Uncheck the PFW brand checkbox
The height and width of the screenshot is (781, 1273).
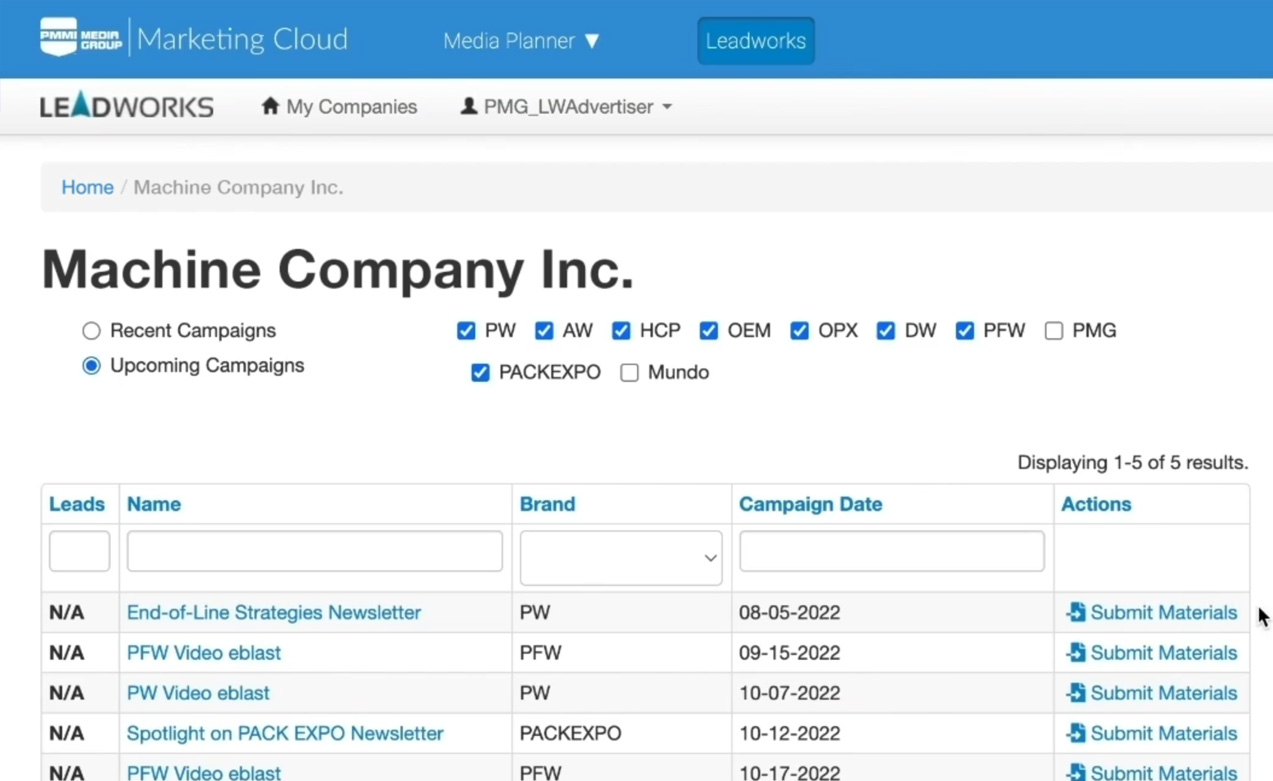965,330
